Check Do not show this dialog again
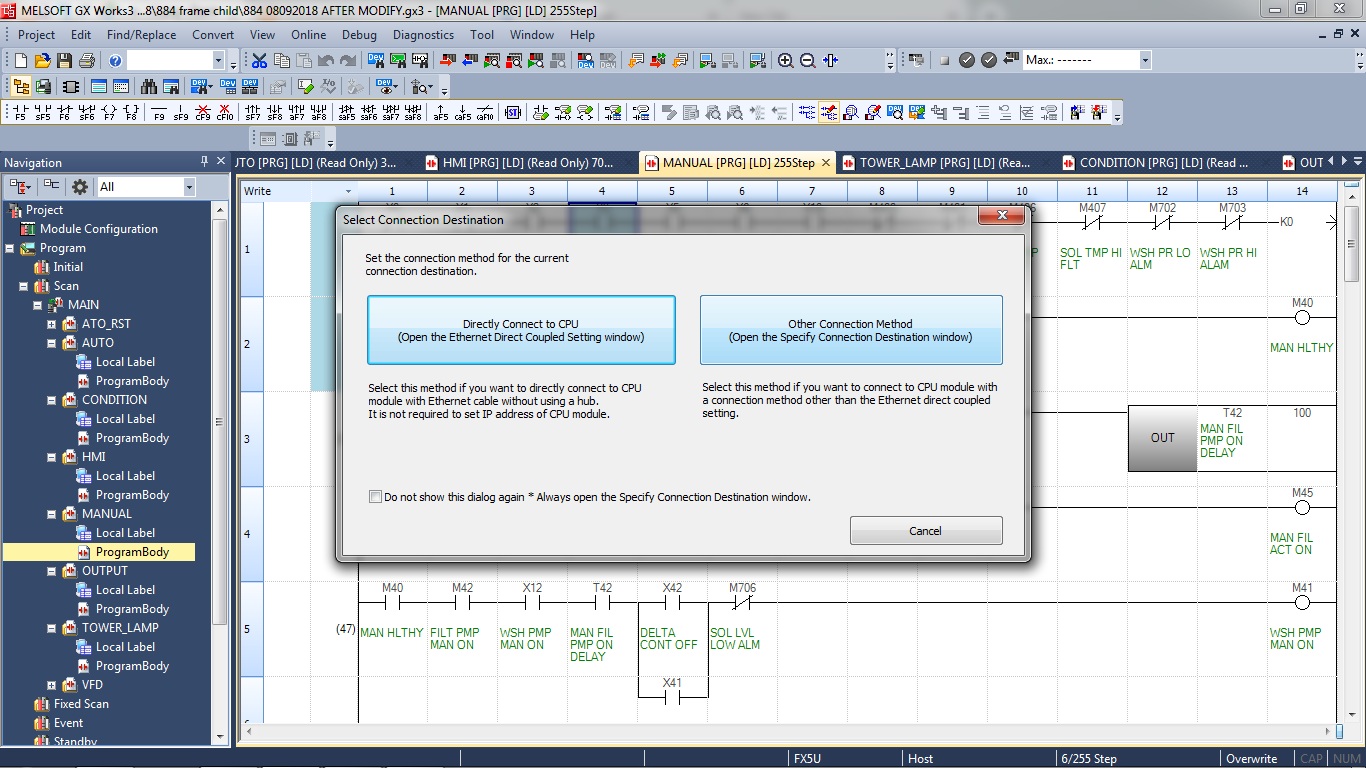1366x768 pixels. (375, 497)
